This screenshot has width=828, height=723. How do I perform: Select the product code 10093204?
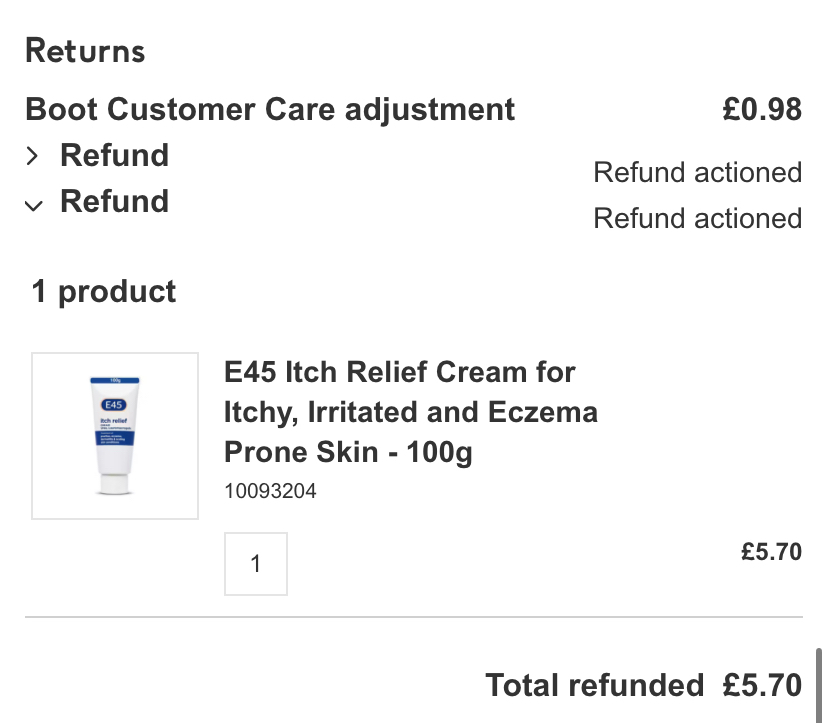click(x=270, y=492)
